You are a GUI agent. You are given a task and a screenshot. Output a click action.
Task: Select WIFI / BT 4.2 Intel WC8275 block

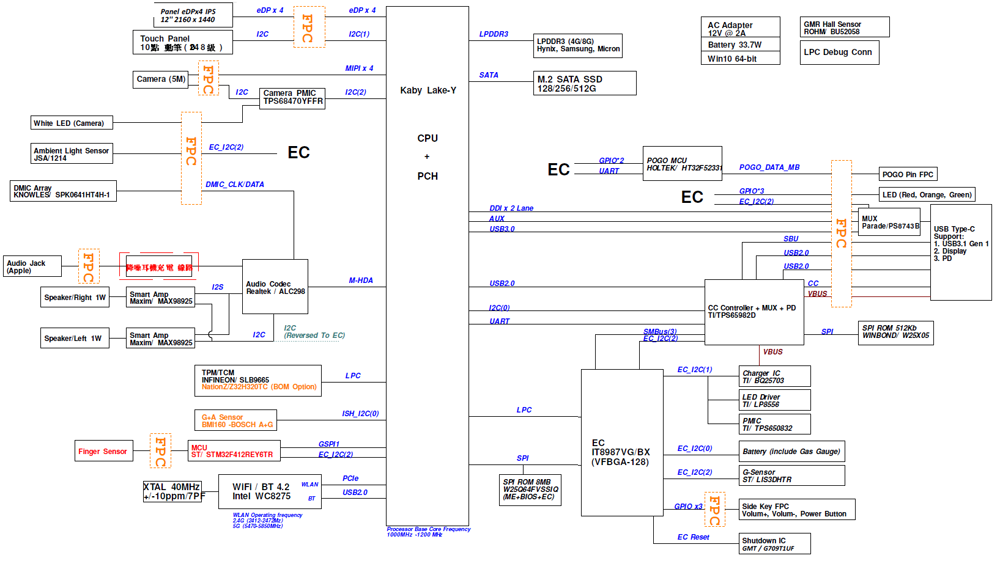pos(270,492)
